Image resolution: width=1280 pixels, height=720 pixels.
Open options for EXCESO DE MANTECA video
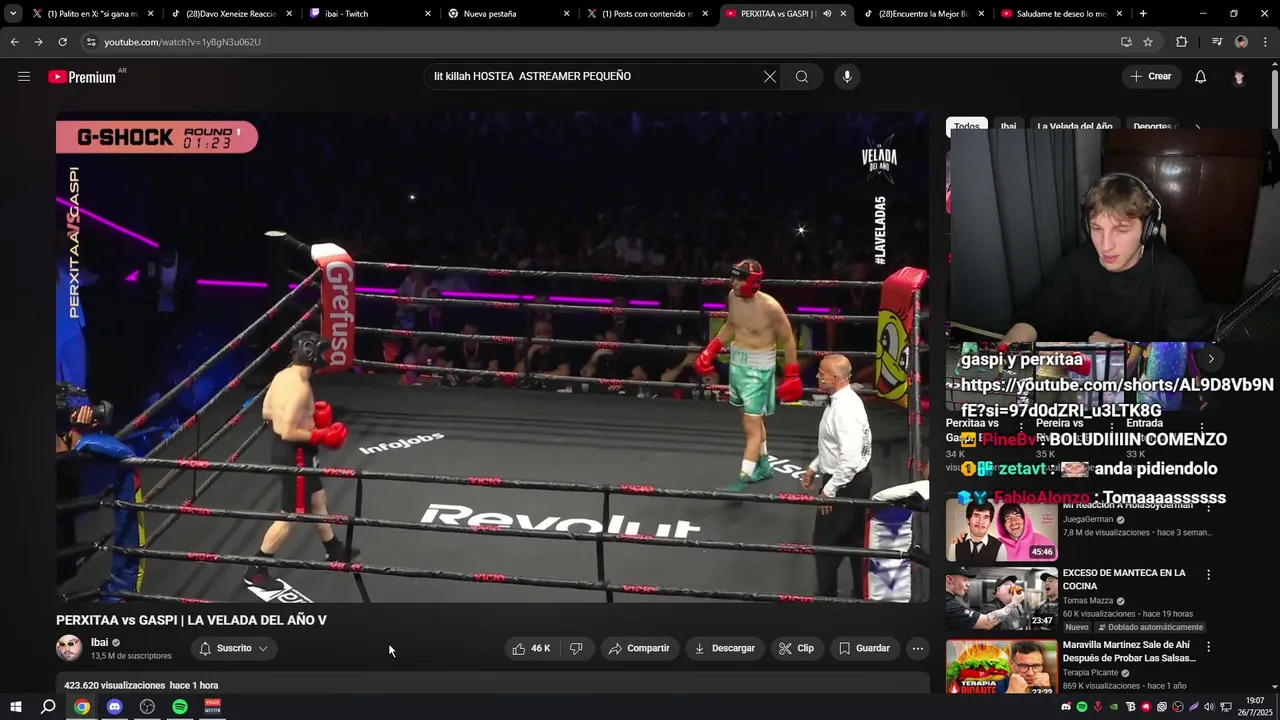(x=1208, y=575)
